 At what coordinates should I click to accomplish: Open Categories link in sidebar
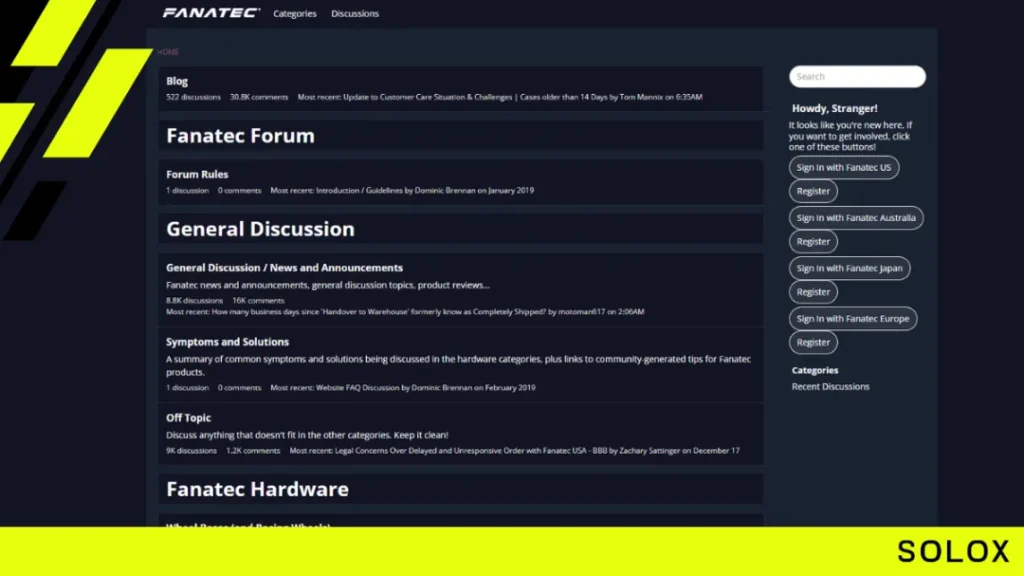tap(815, 370)
